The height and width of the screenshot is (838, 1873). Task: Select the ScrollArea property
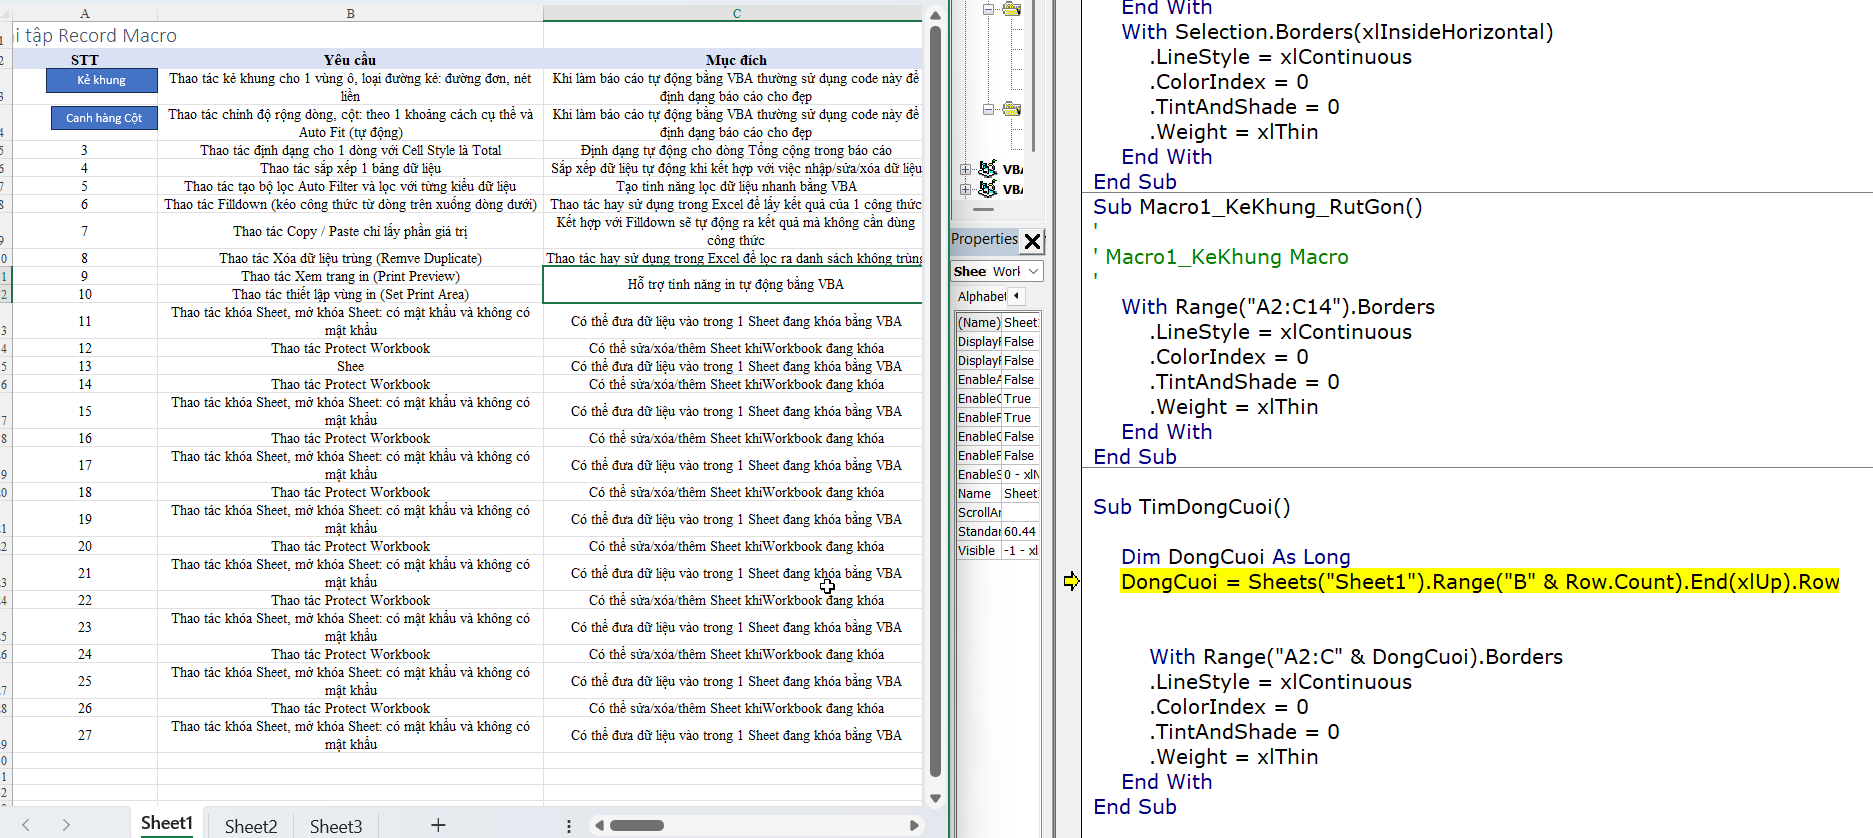pyautogui.click(x=998, y=512)
